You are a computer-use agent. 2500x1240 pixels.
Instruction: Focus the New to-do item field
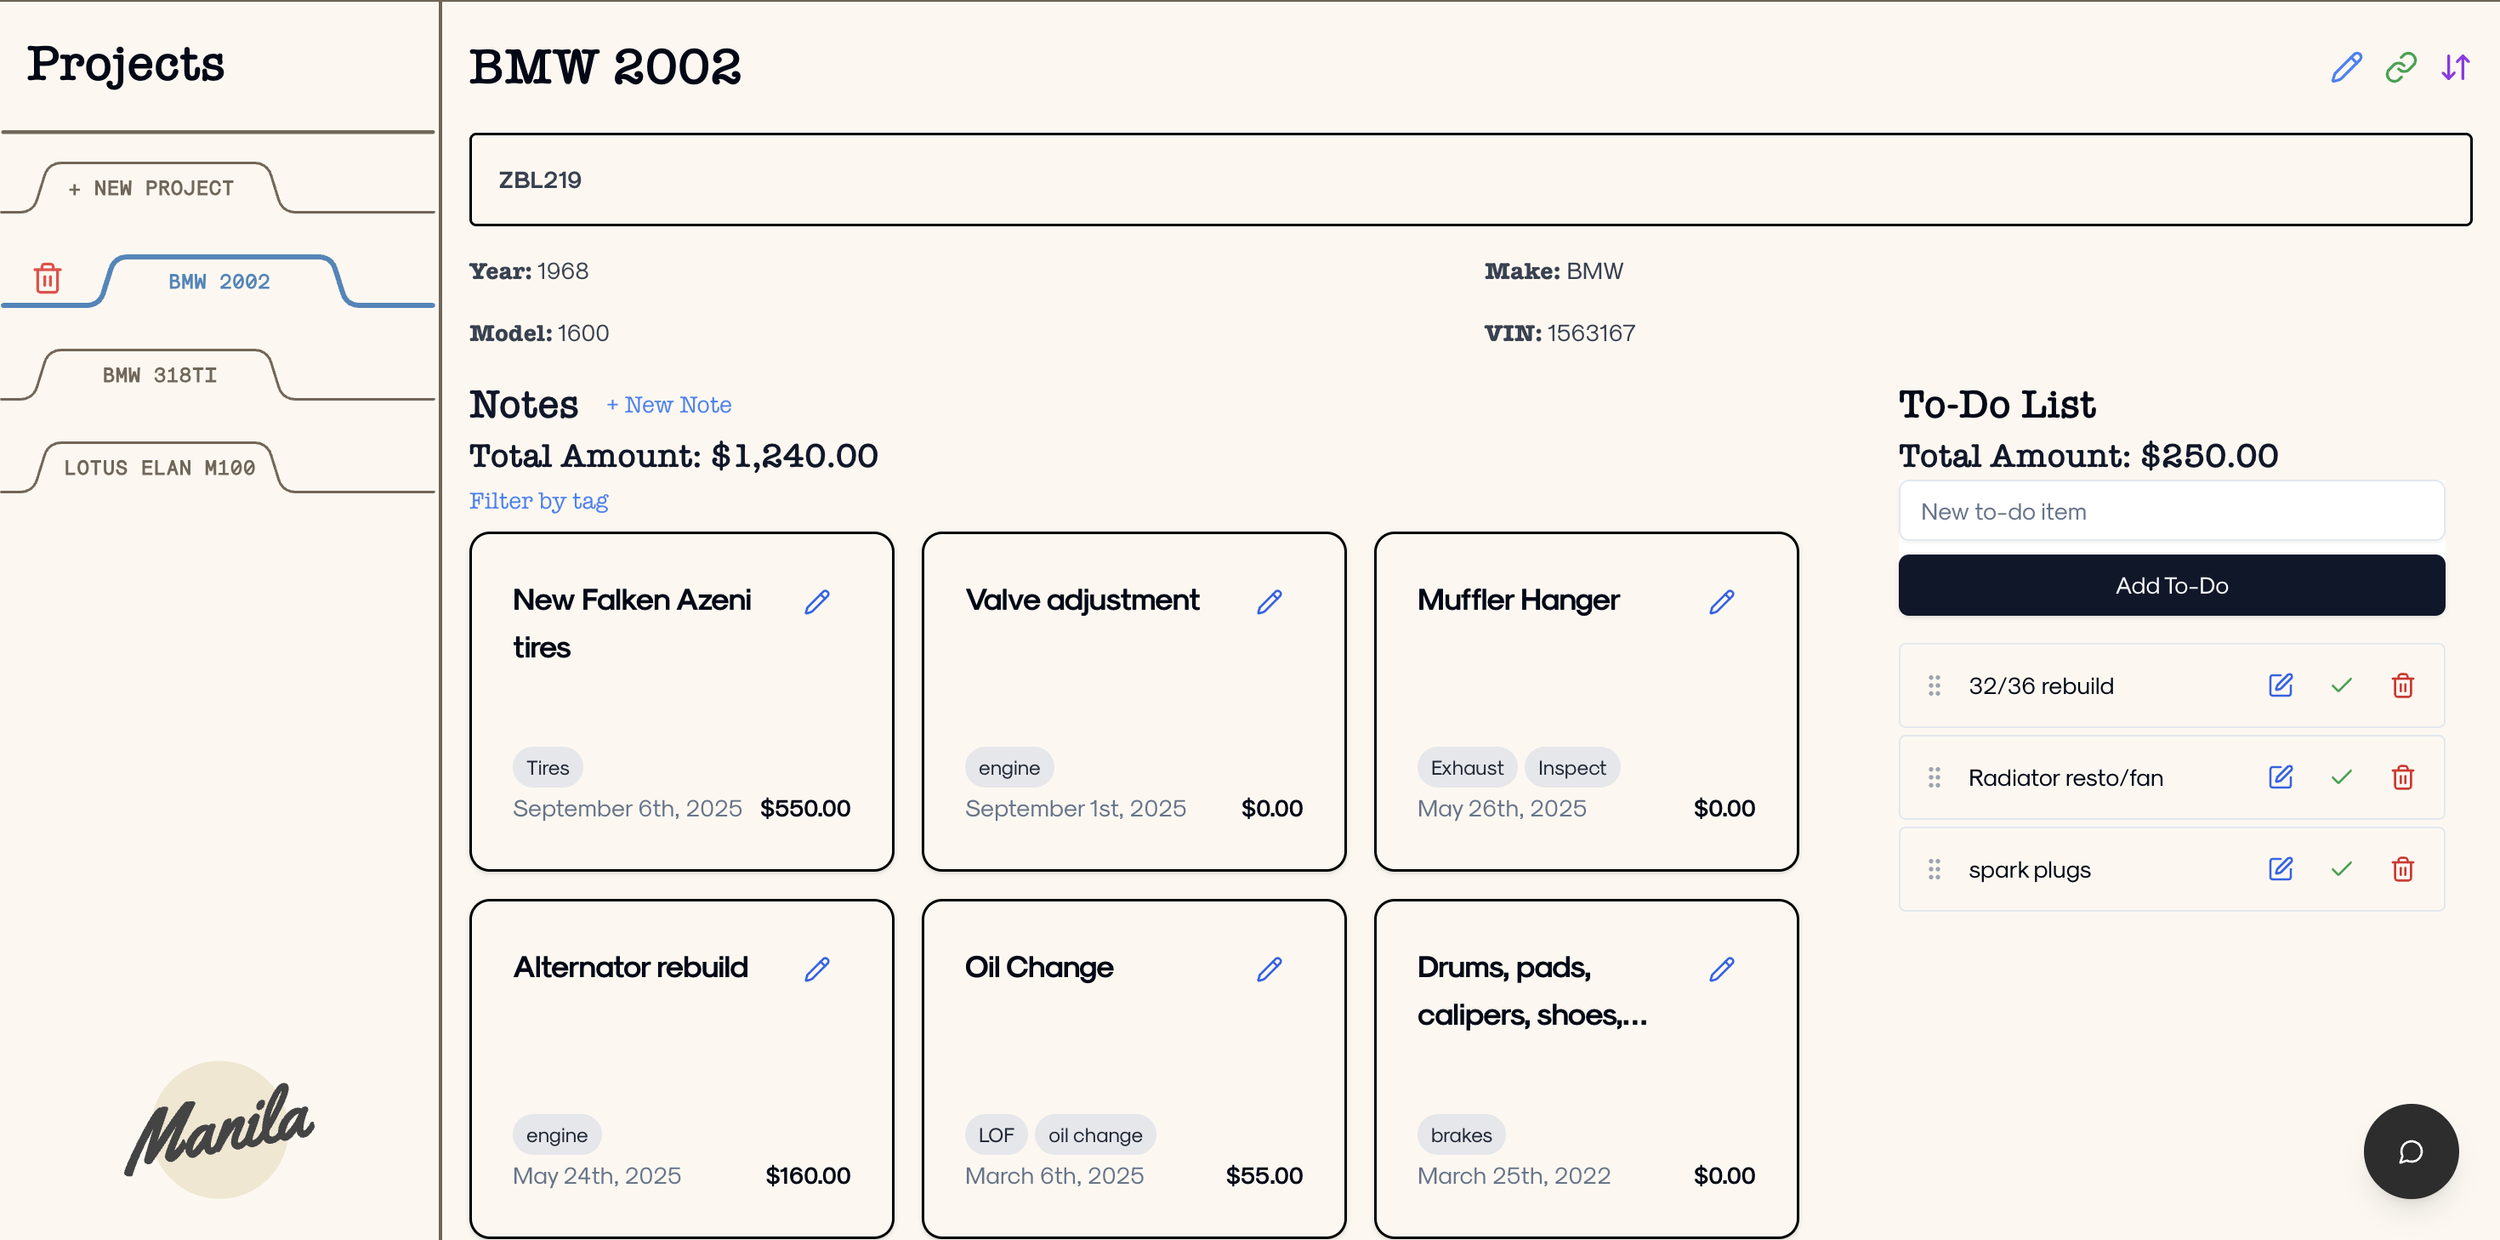(x=2170, y=511)
